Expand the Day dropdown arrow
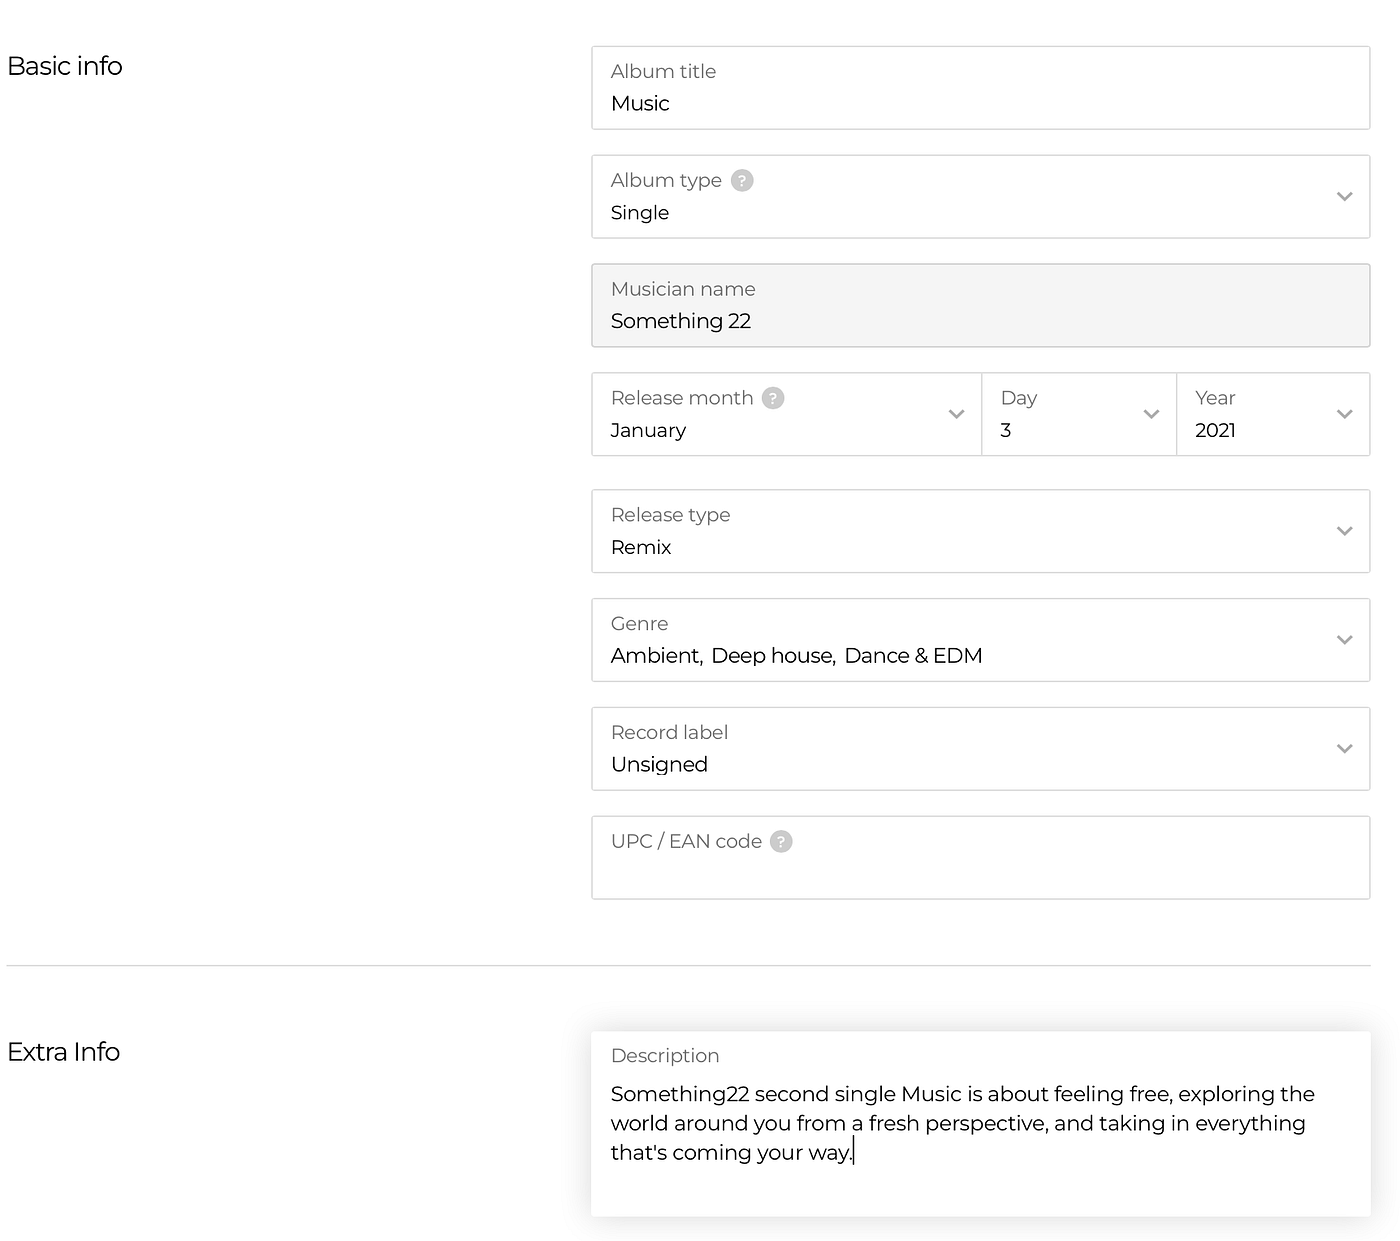The image size is (1400, 1241). [1151, 414]
